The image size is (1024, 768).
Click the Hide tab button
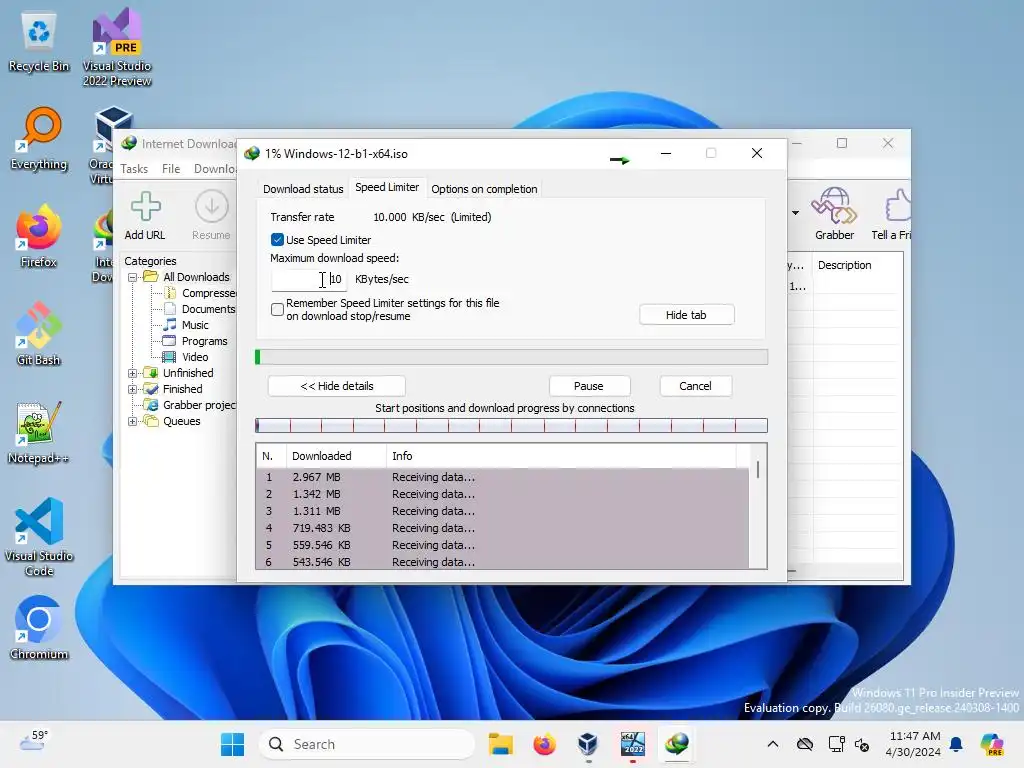[686, 315]
